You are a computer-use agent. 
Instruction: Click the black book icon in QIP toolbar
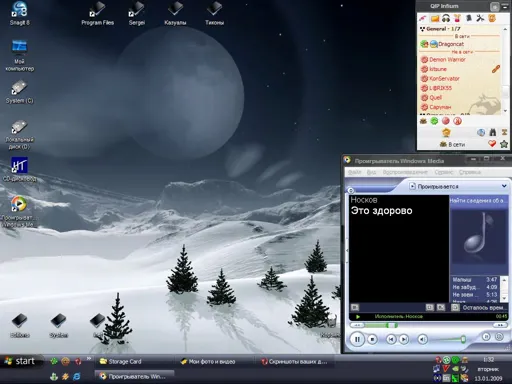click(x=469, y=18)
